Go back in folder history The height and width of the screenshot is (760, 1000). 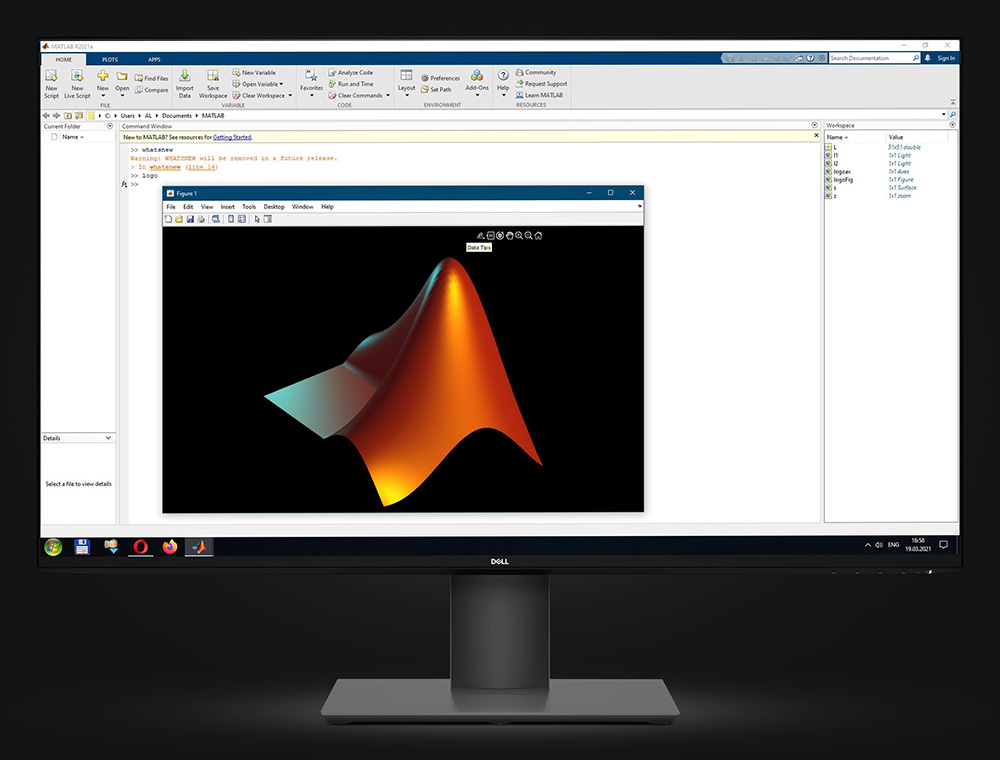pos(46,115)
